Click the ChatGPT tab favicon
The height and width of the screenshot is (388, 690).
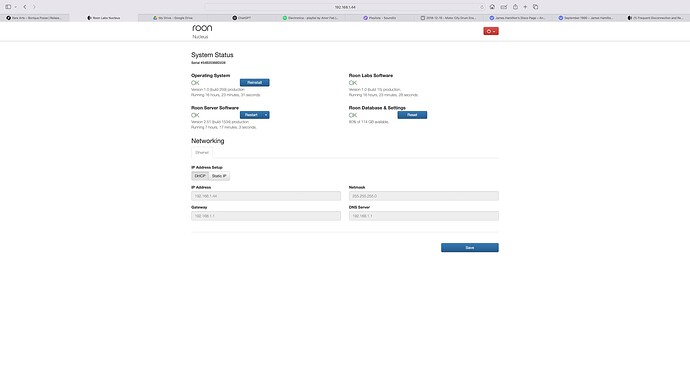pos(235,18)
